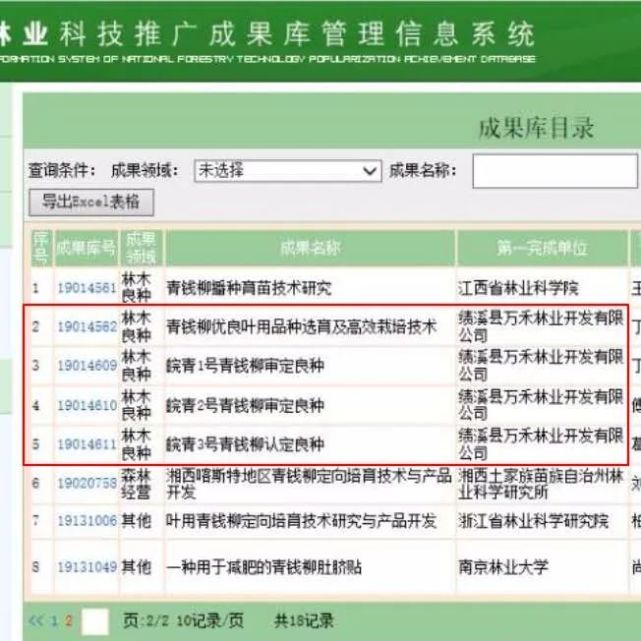The image size is (641, 641).
Task: Select the text 青钱柳优良叶用品种选育及高效栽培技术
Action: pos(302,327)
